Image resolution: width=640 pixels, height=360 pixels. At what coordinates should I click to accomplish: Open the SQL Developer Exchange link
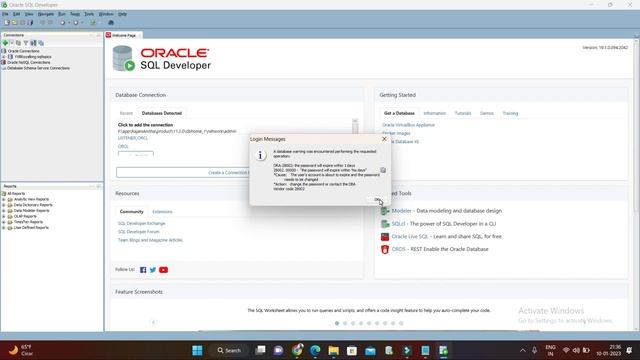click(x=142, y=223)
